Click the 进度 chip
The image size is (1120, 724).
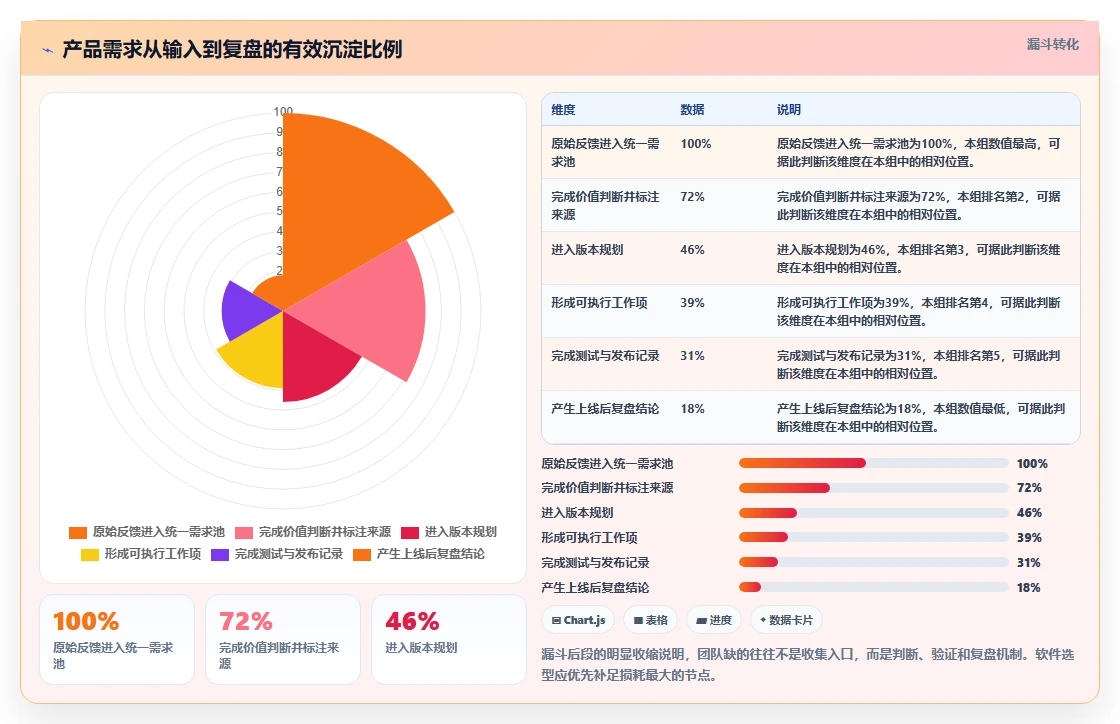714,620
